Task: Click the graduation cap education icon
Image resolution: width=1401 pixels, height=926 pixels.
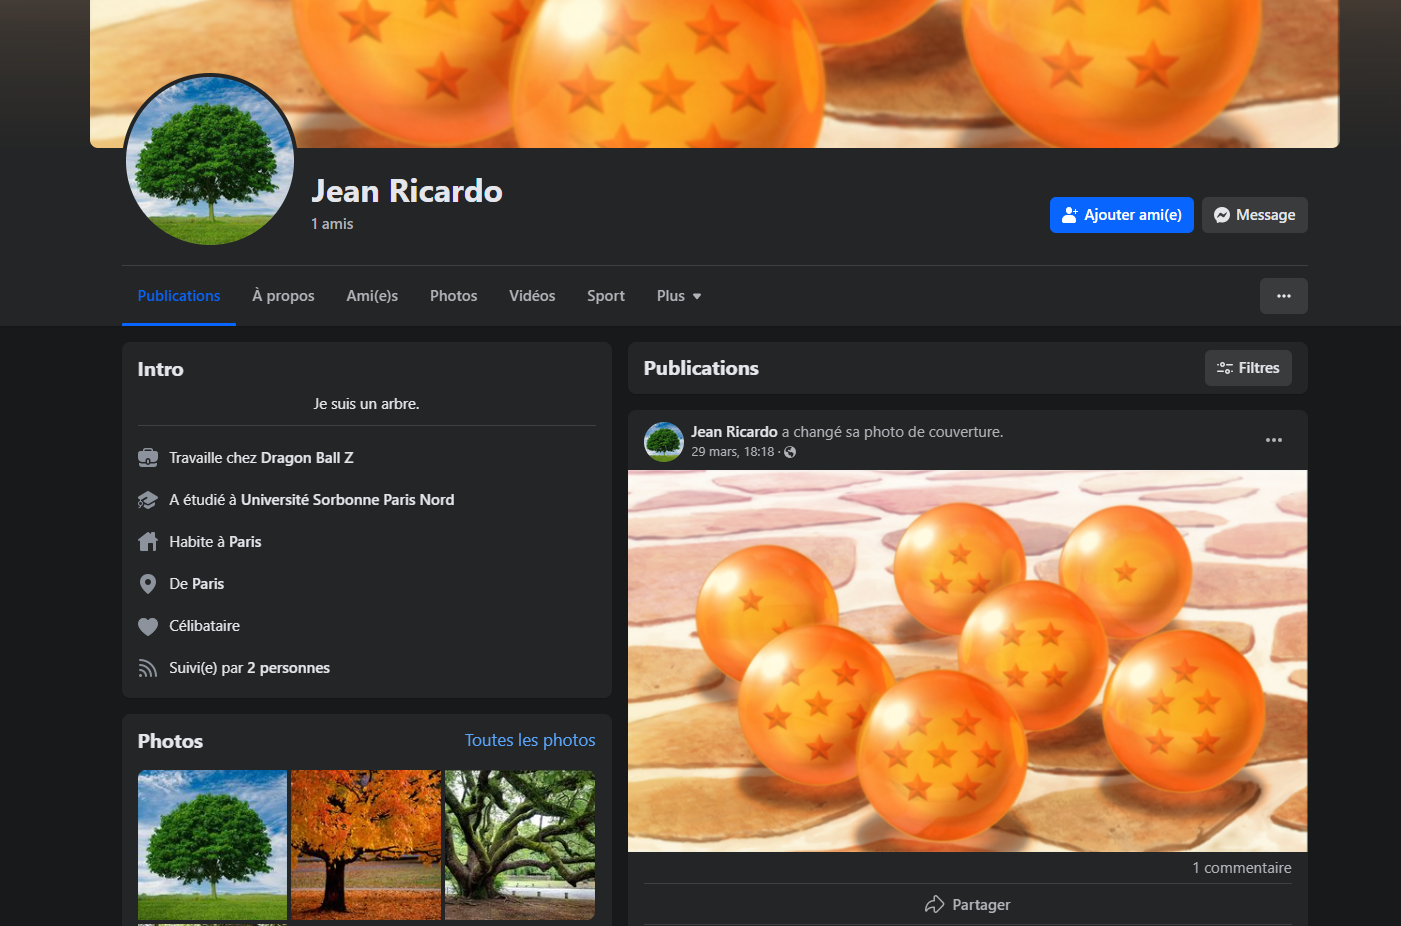Action: 148,500
